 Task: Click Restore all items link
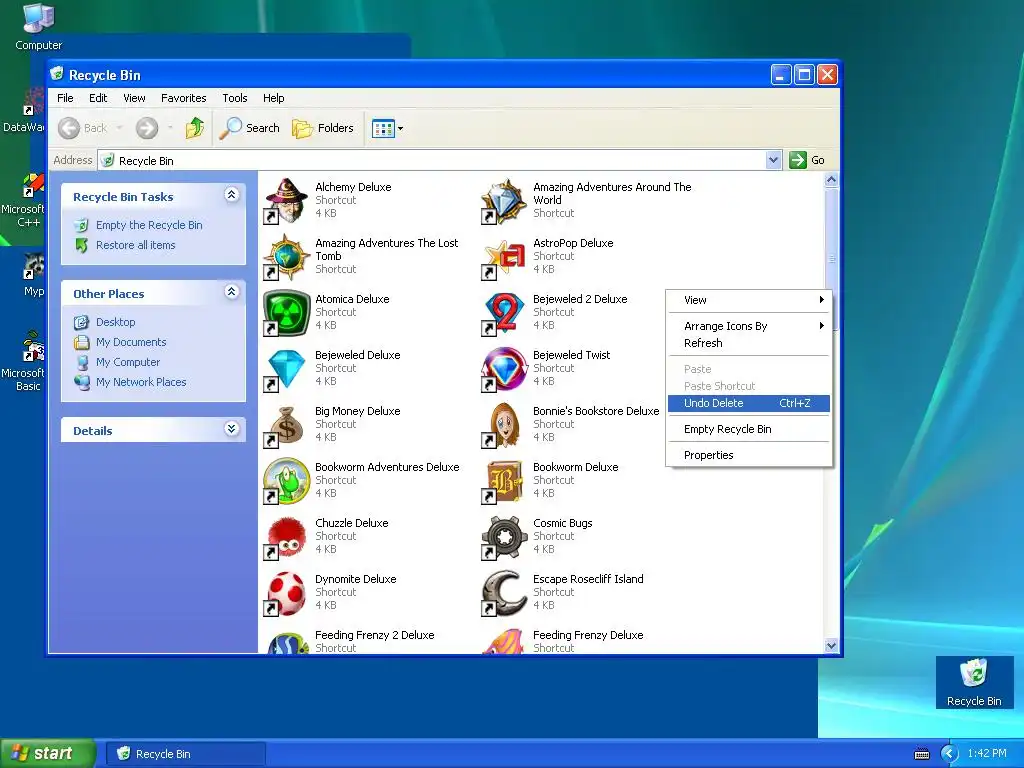tap(135, 246)
